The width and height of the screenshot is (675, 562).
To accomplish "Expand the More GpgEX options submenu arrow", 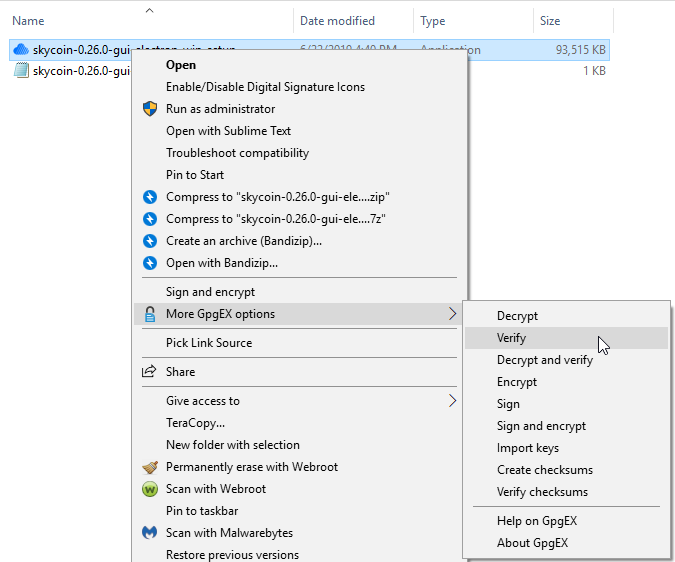I will tap(452, 314).
